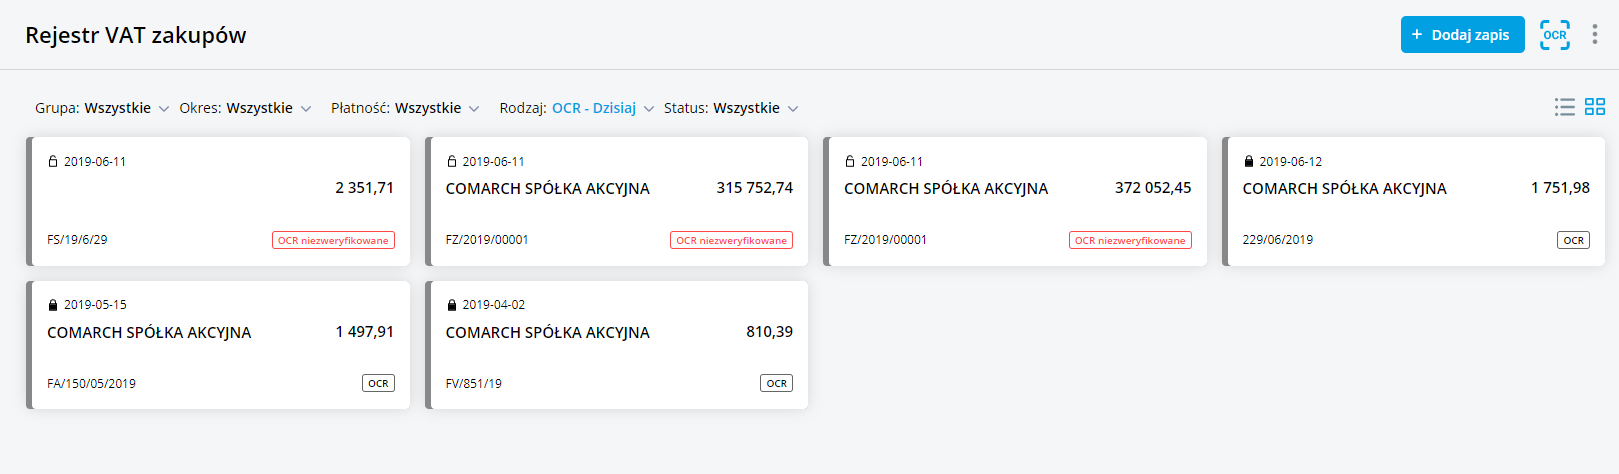
Task: Click the lock icon on 2019-04-02 card
Action: coord(451,305)
